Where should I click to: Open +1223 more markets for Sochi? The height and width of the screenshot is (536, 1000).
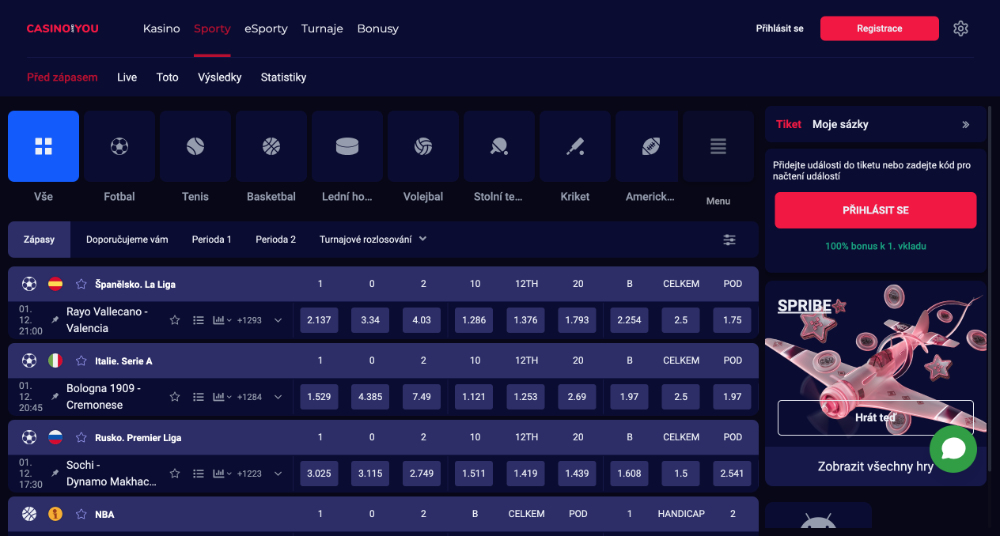pyautogui.click(x=249, y=473)
